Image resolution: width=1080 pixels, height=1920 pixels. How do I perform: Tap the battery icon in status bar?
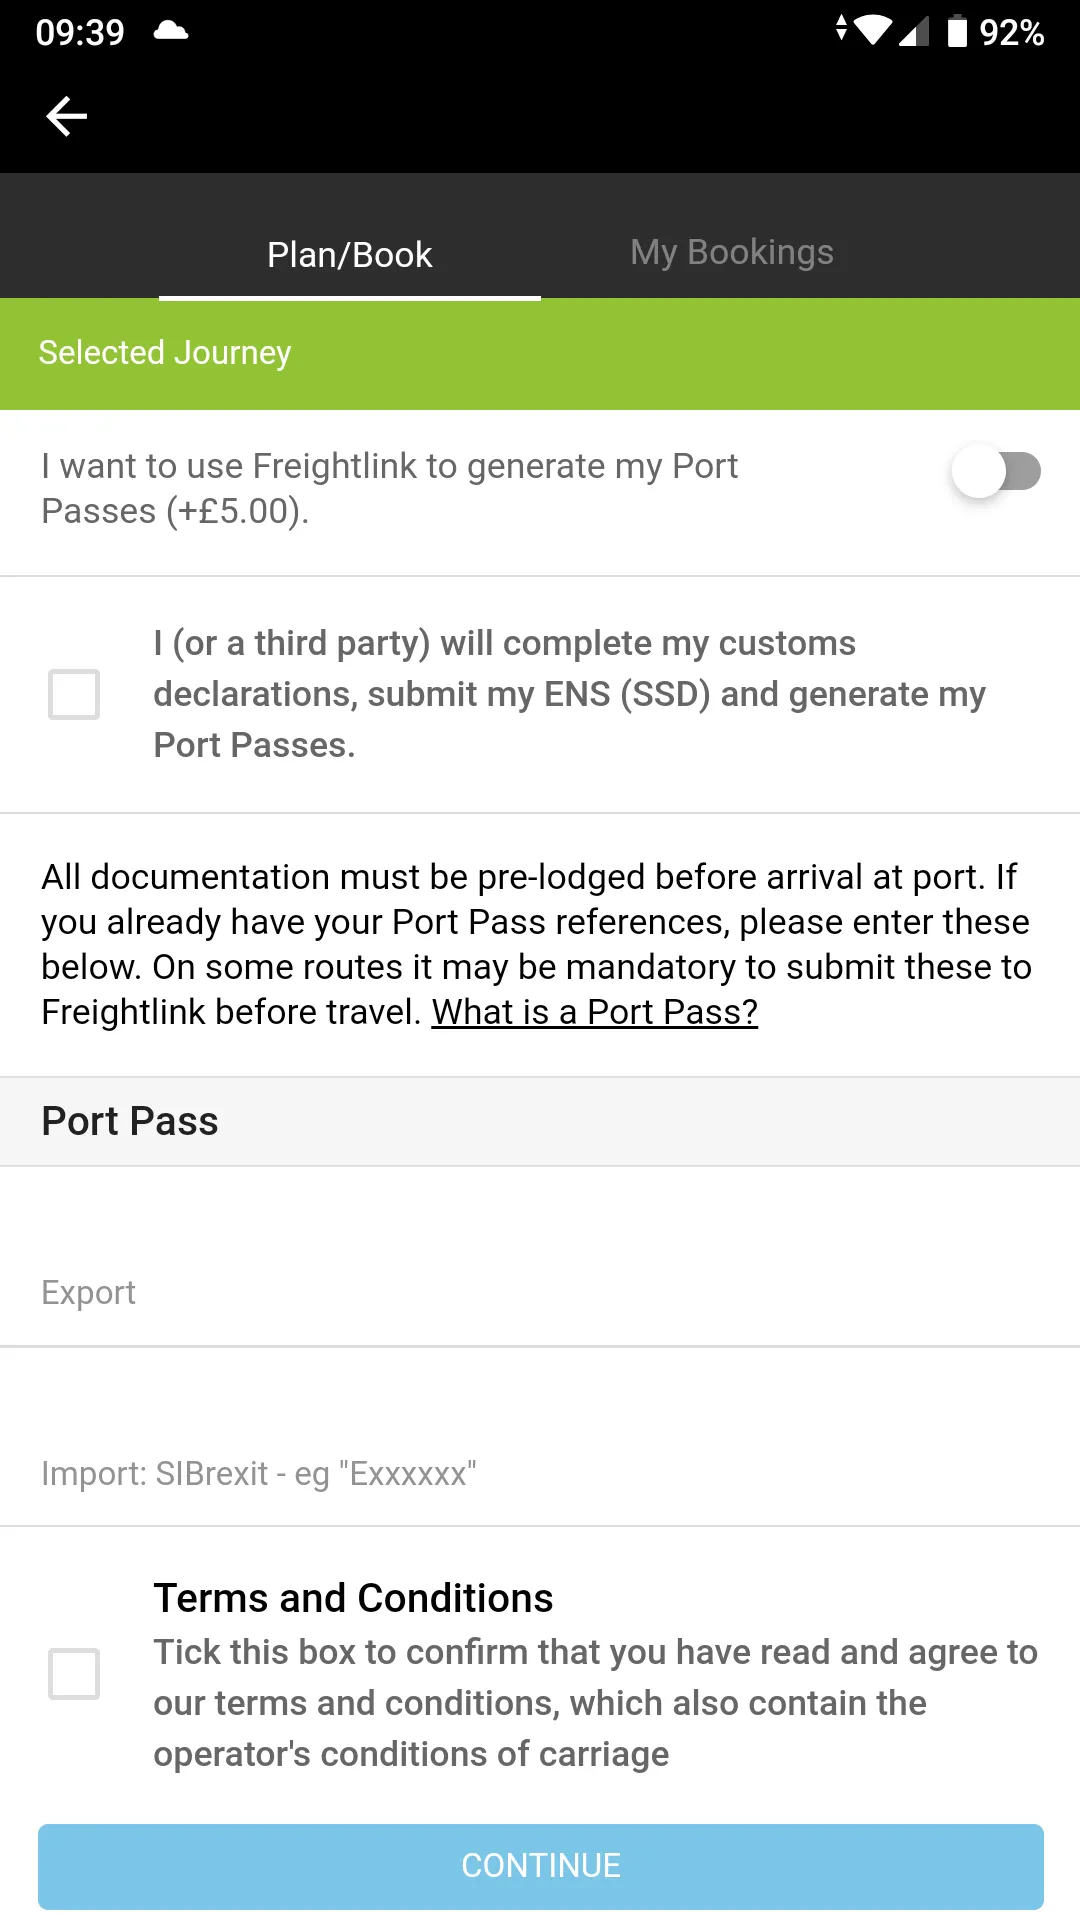[x=957, y=31]
